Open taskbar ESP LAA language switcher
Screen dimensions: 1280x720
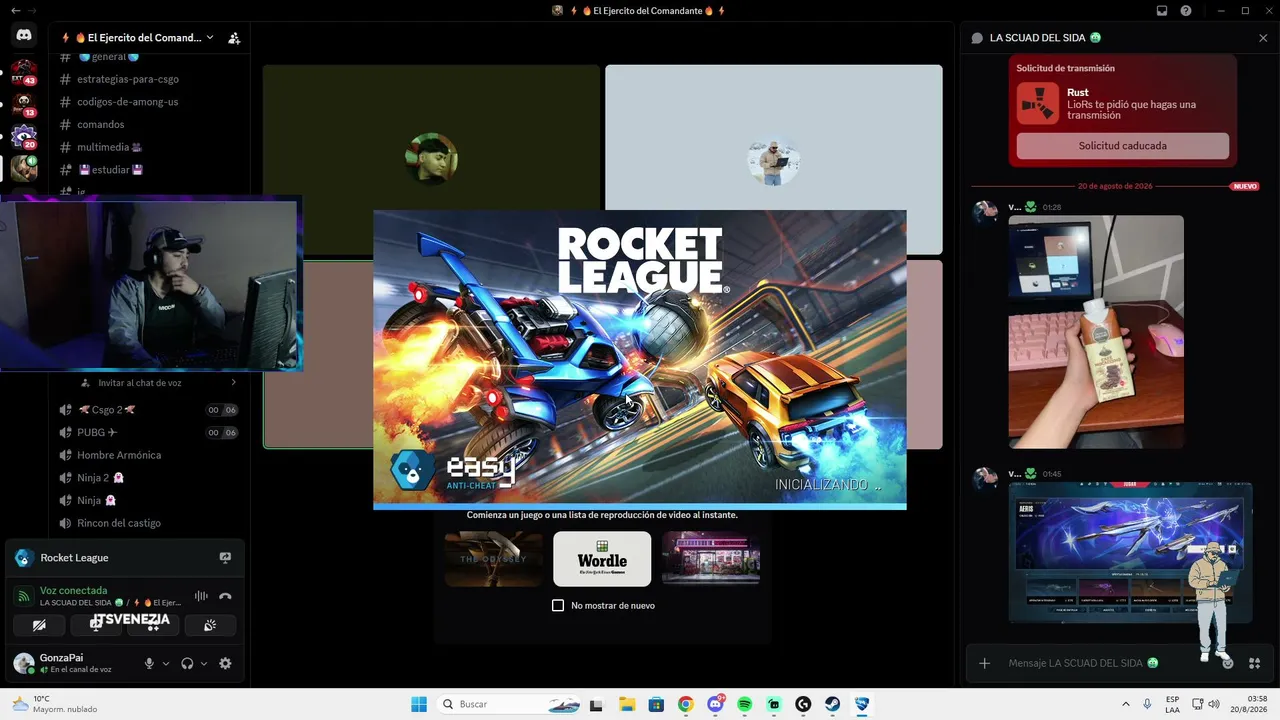click(x=1172, y=704)
